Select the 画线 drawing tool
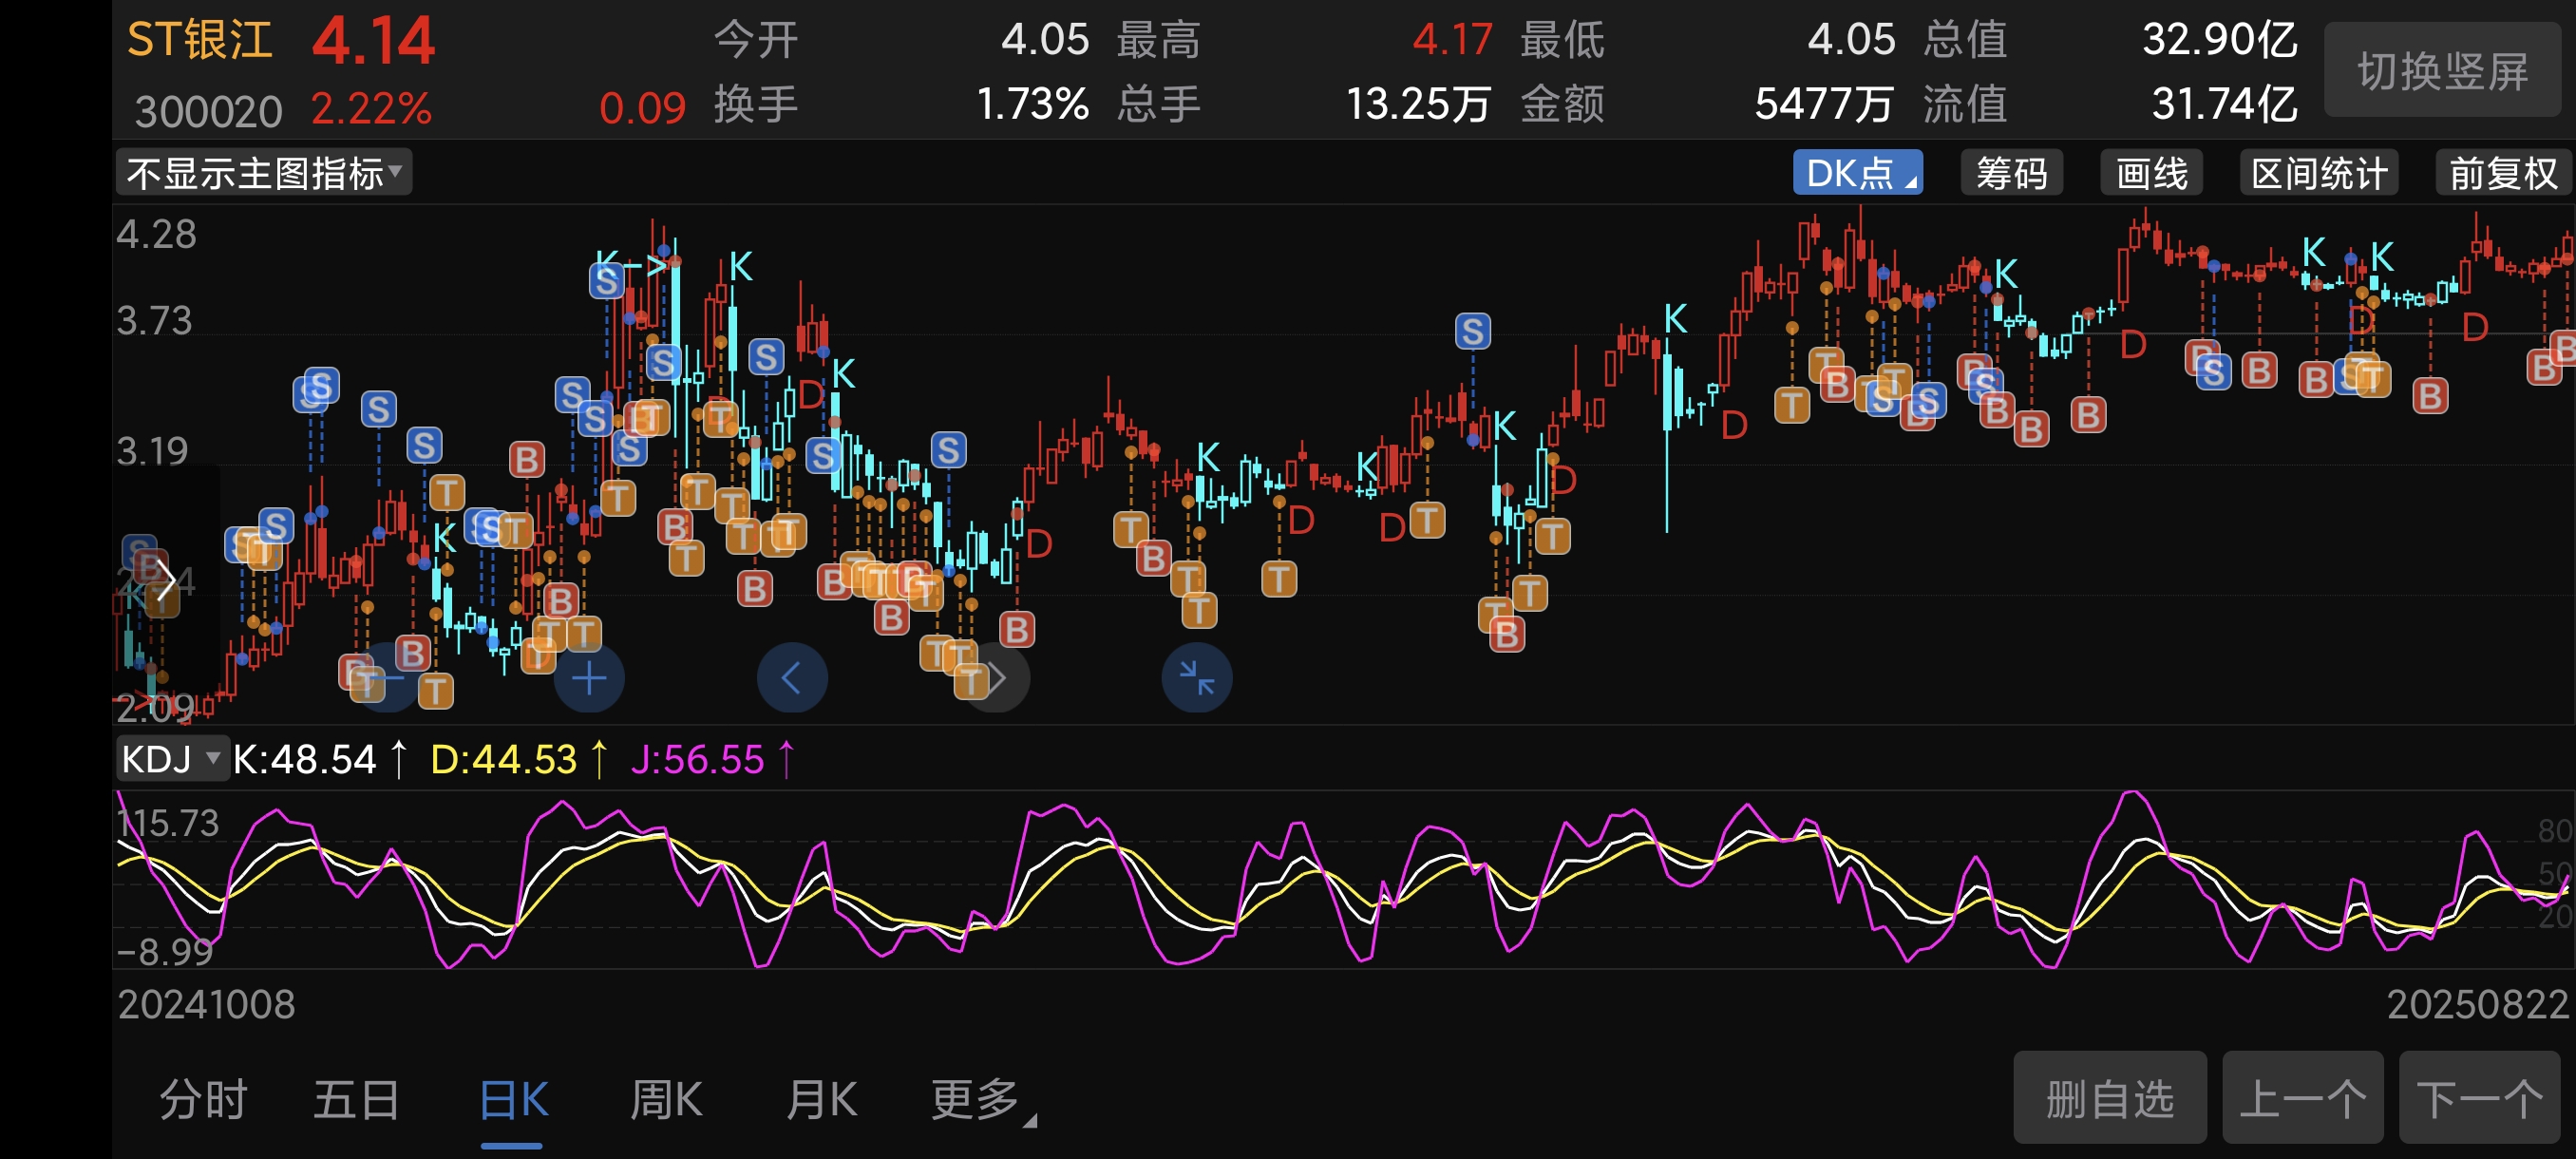 (2151, 173)
